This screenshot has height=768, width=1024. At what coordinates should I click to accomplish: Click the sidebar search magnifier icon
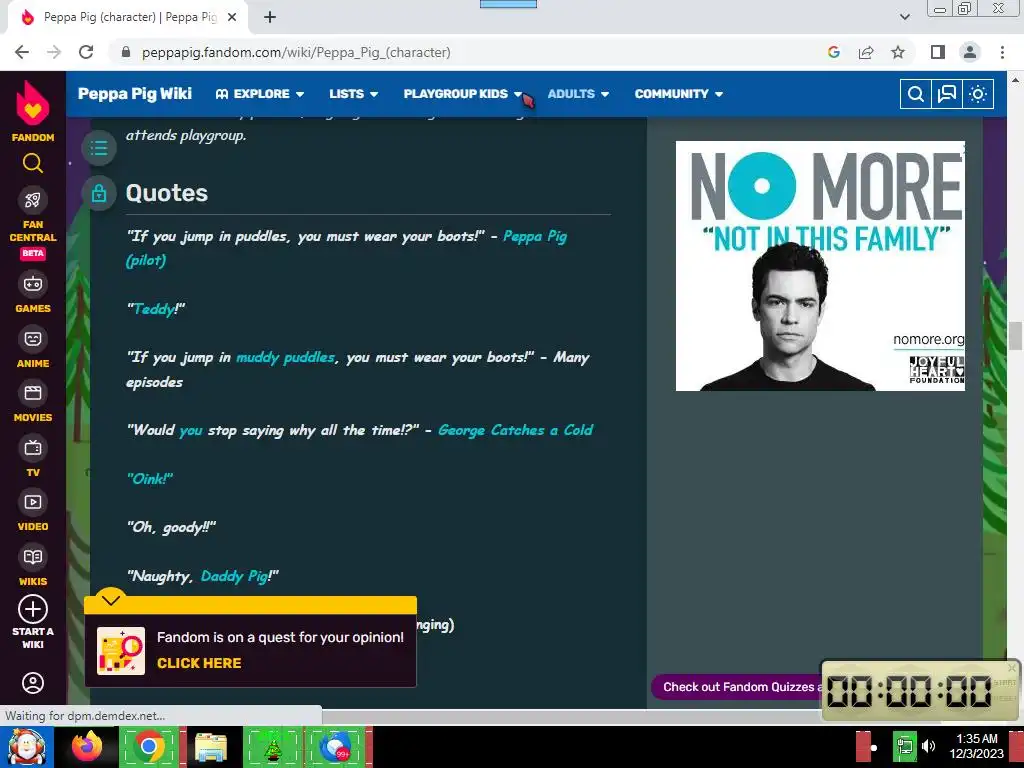pyautogui.click(x=33, y=163)
